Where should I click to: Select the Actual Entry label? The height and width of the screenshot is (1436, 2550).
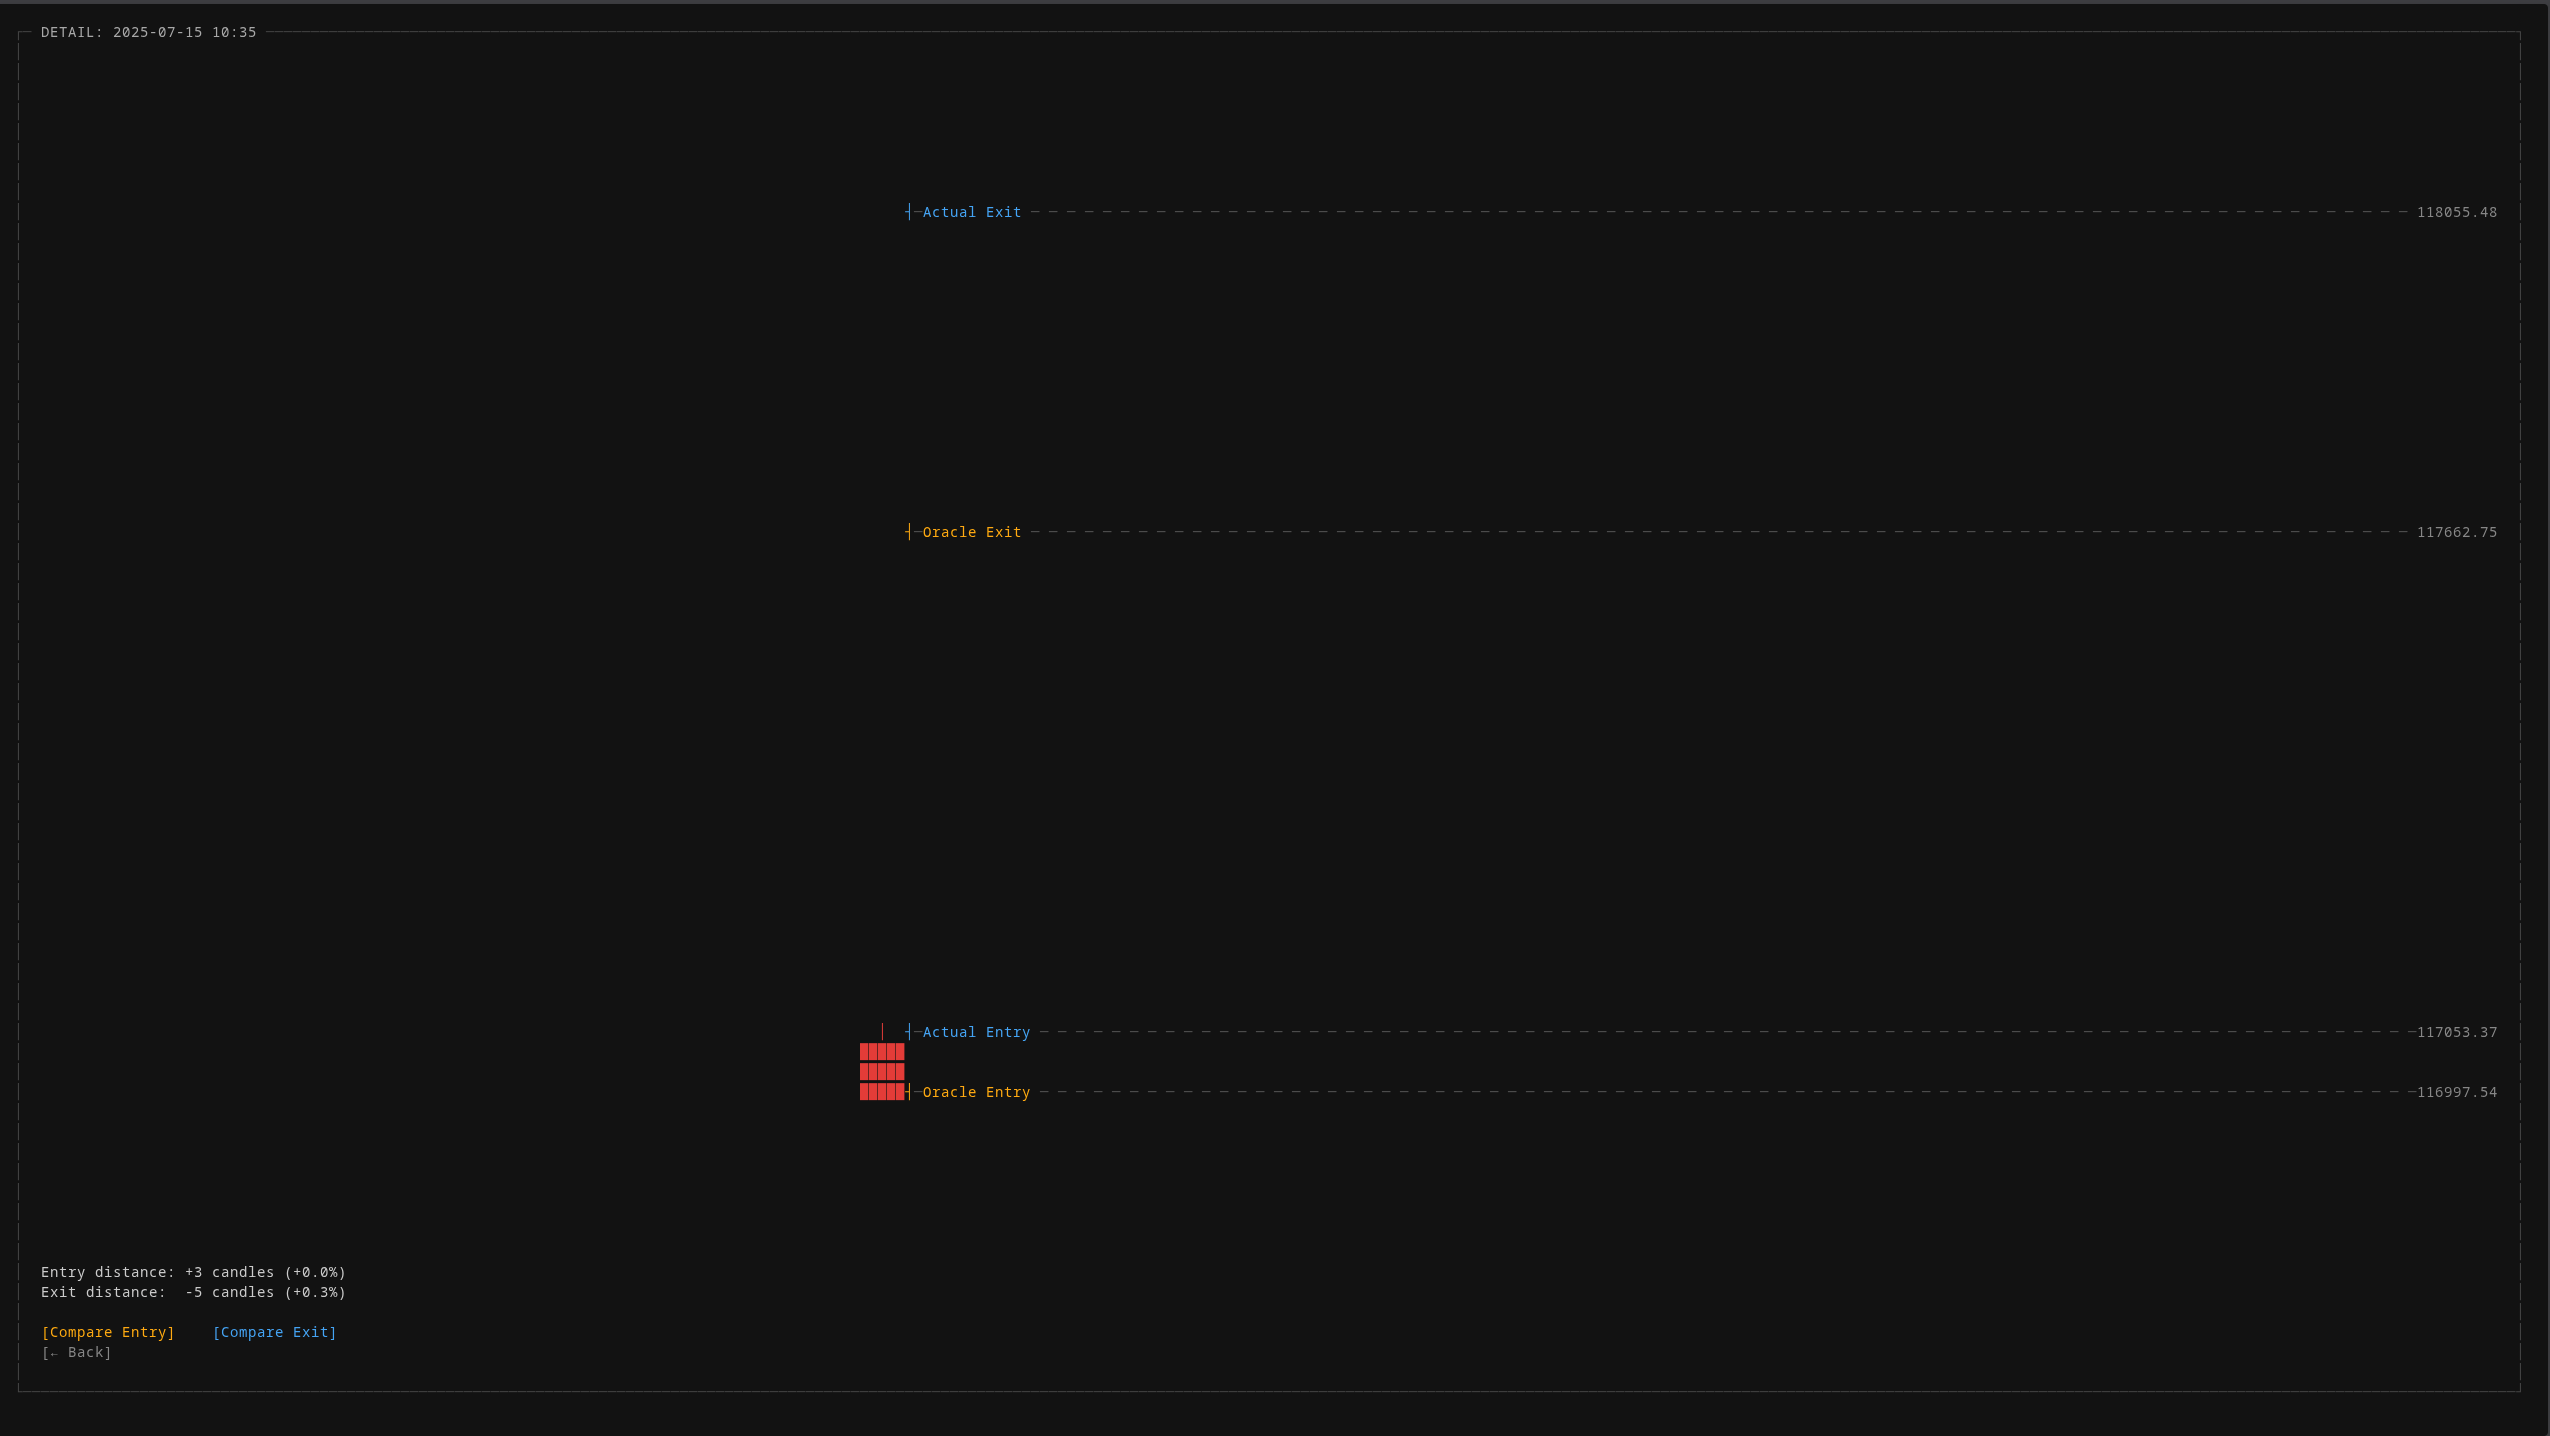[x=975, y=1031]
